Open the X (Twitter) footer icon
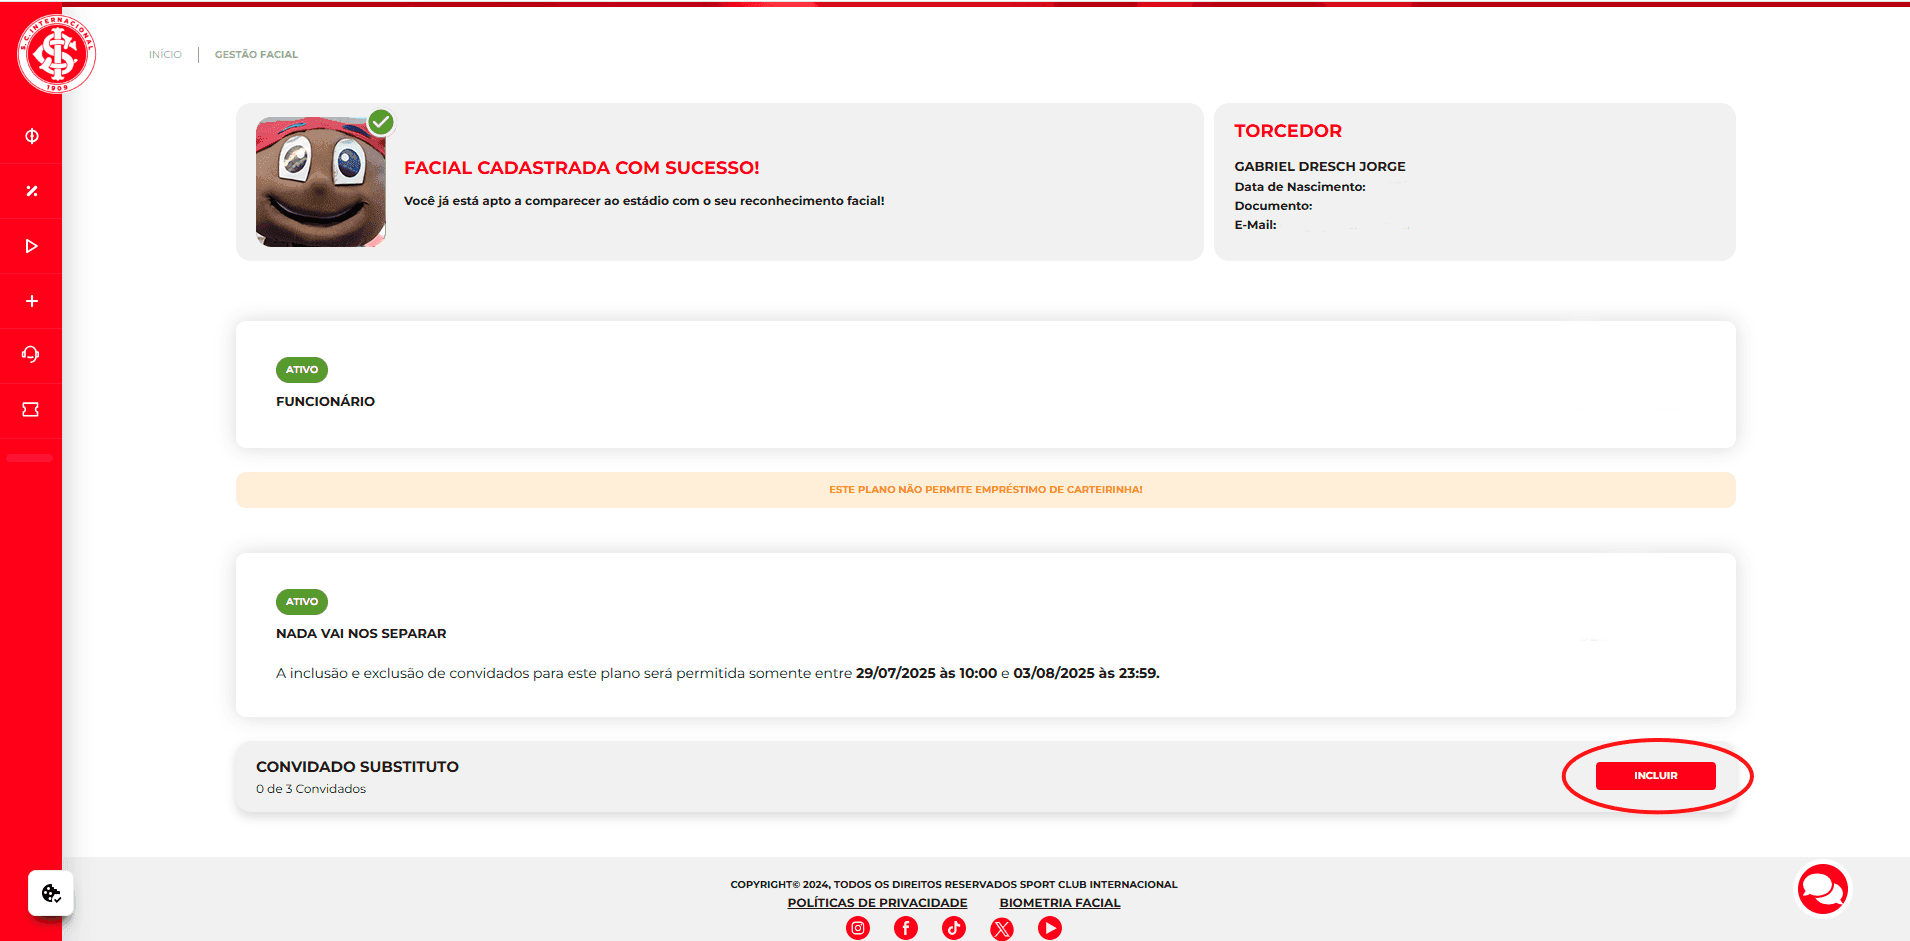 point(1002,929)
